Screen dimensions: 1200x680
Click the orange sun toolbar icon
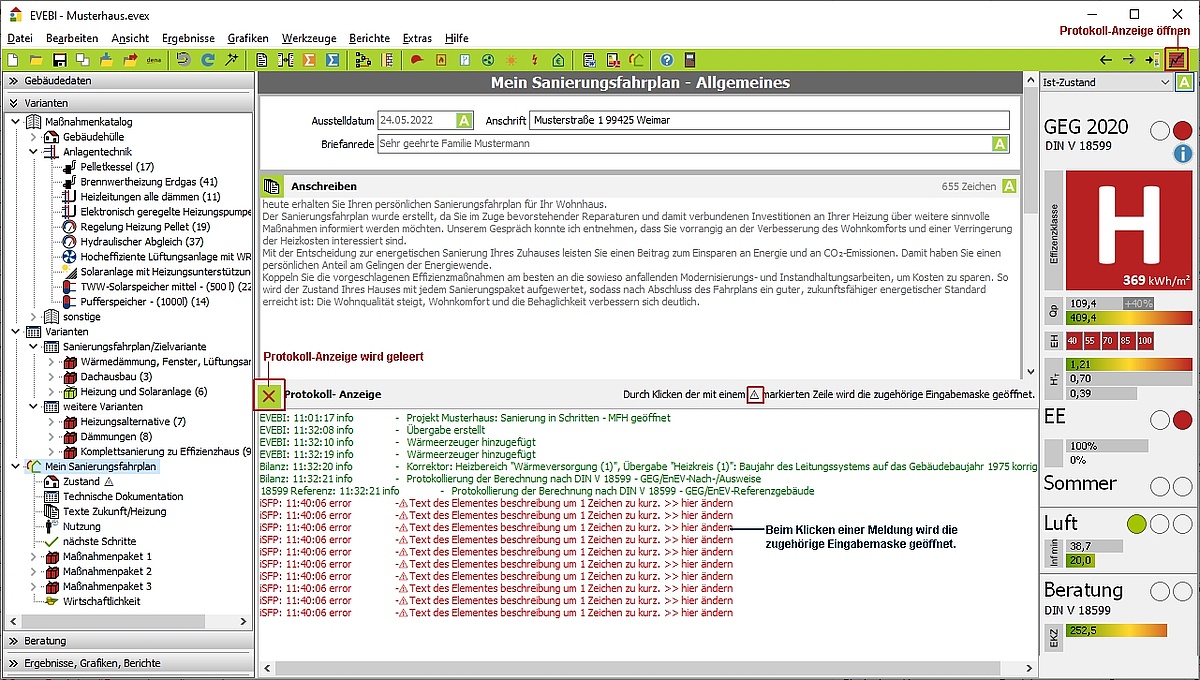point(511,60)
